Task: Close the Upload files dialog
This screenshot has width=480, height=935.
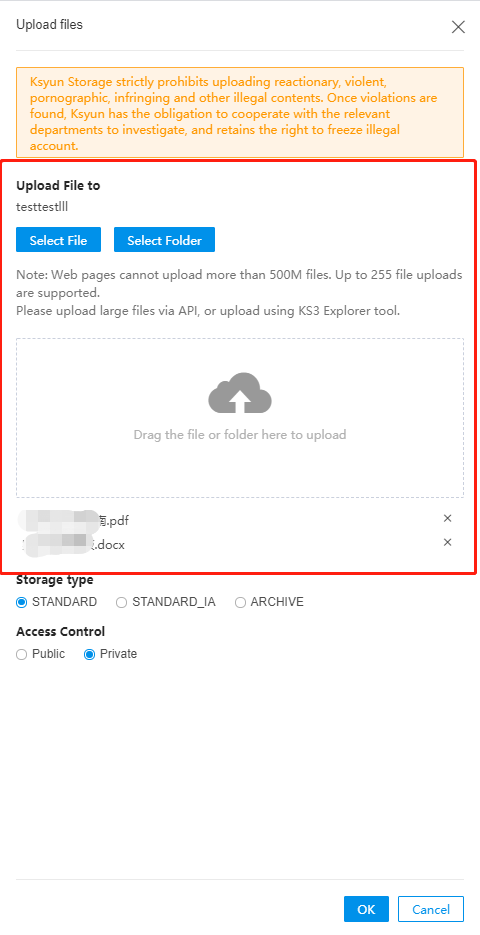Action: tap(458, 27)
